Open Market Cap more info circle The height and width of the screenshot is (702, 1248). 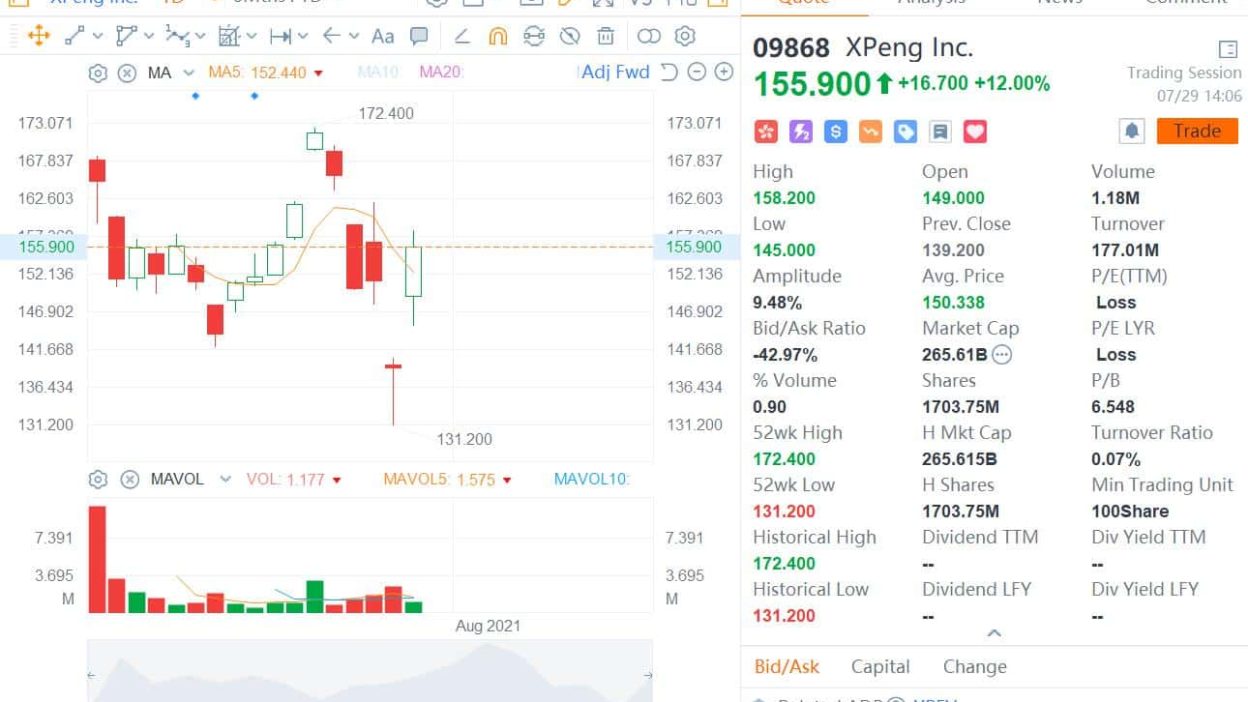1001,354
